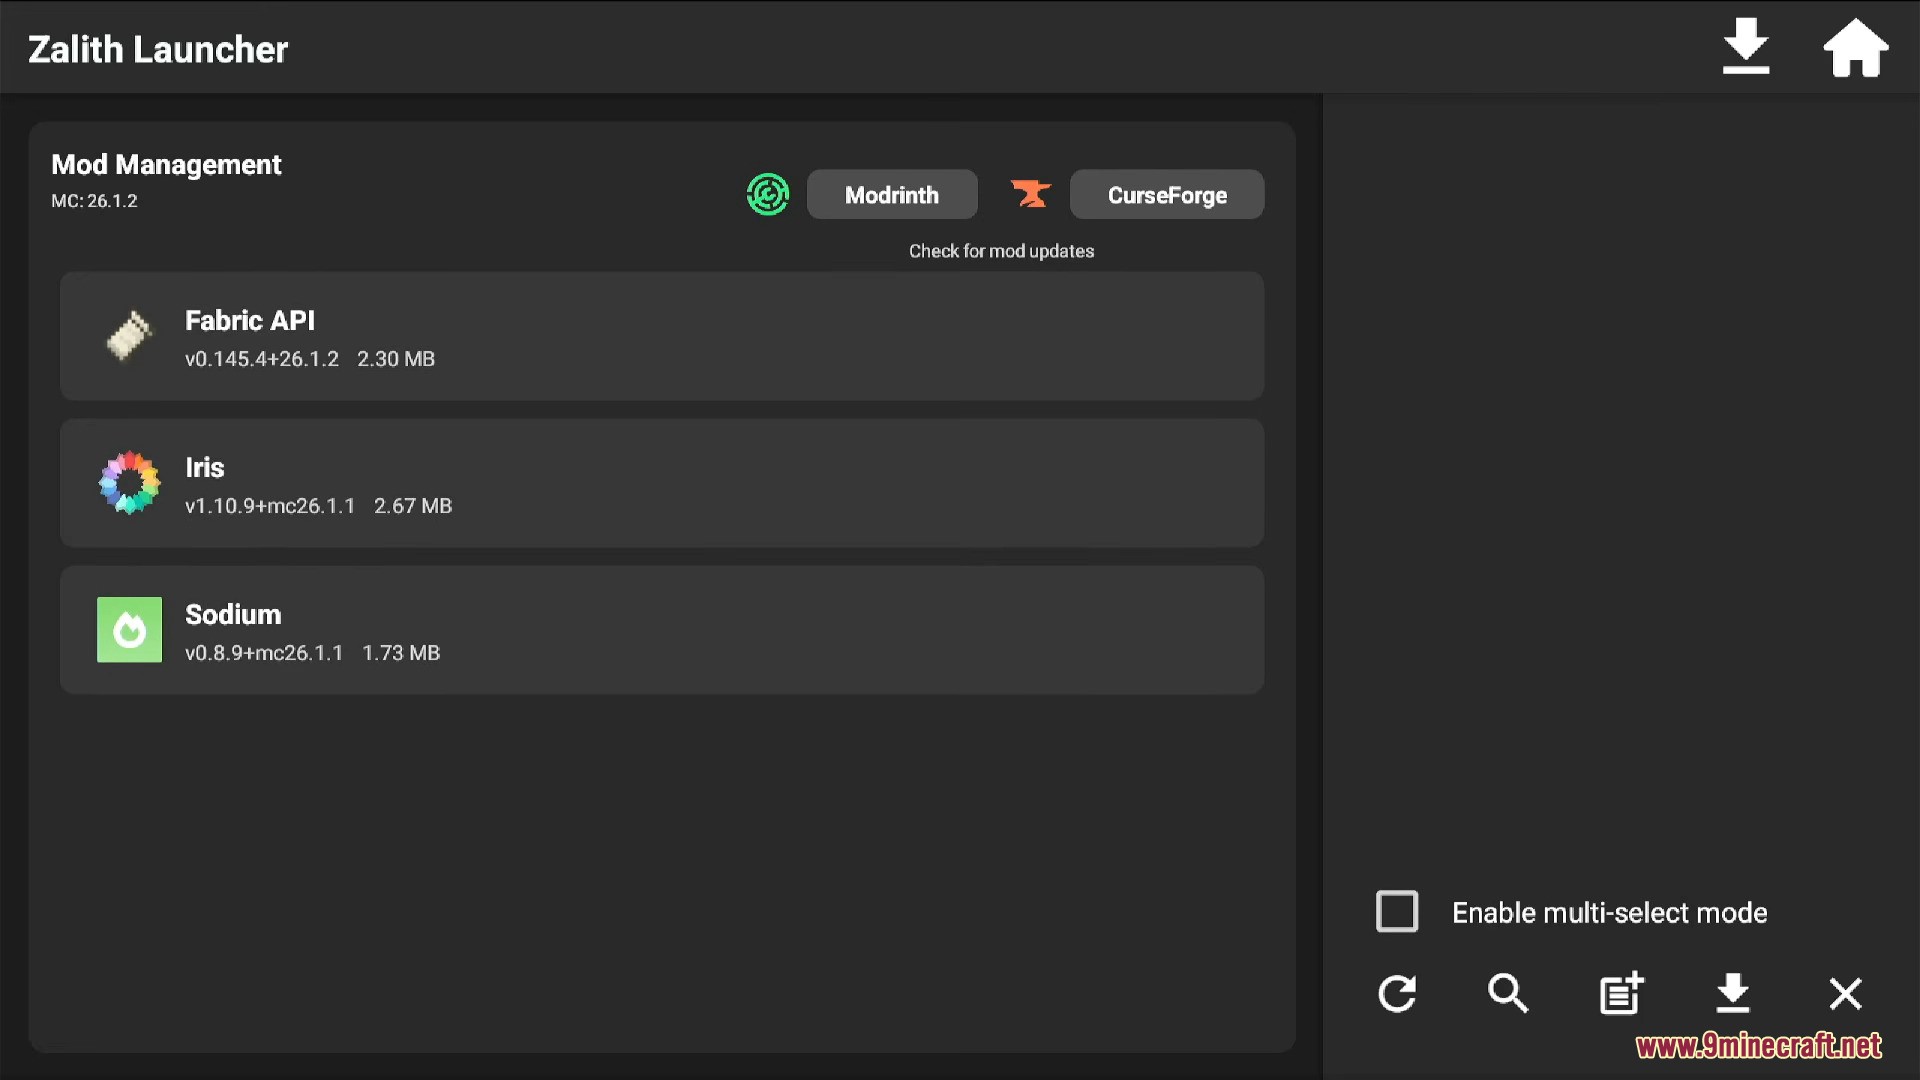
Task: Click the green Sodium mod thumbnail
Action: point(128,630)
